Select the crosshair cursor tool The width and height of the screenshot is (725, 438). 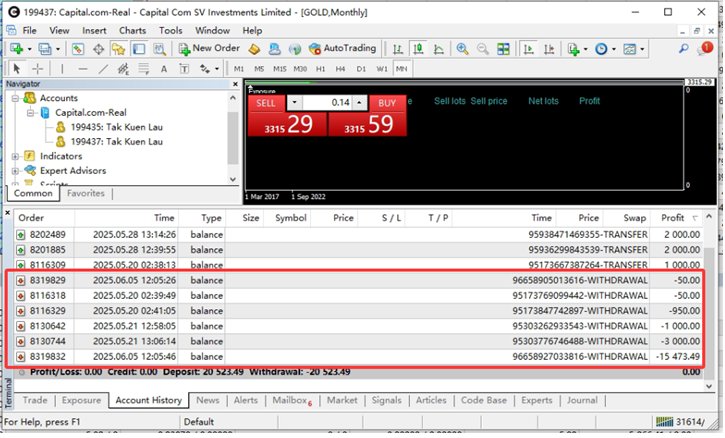[x=38, y=68]
